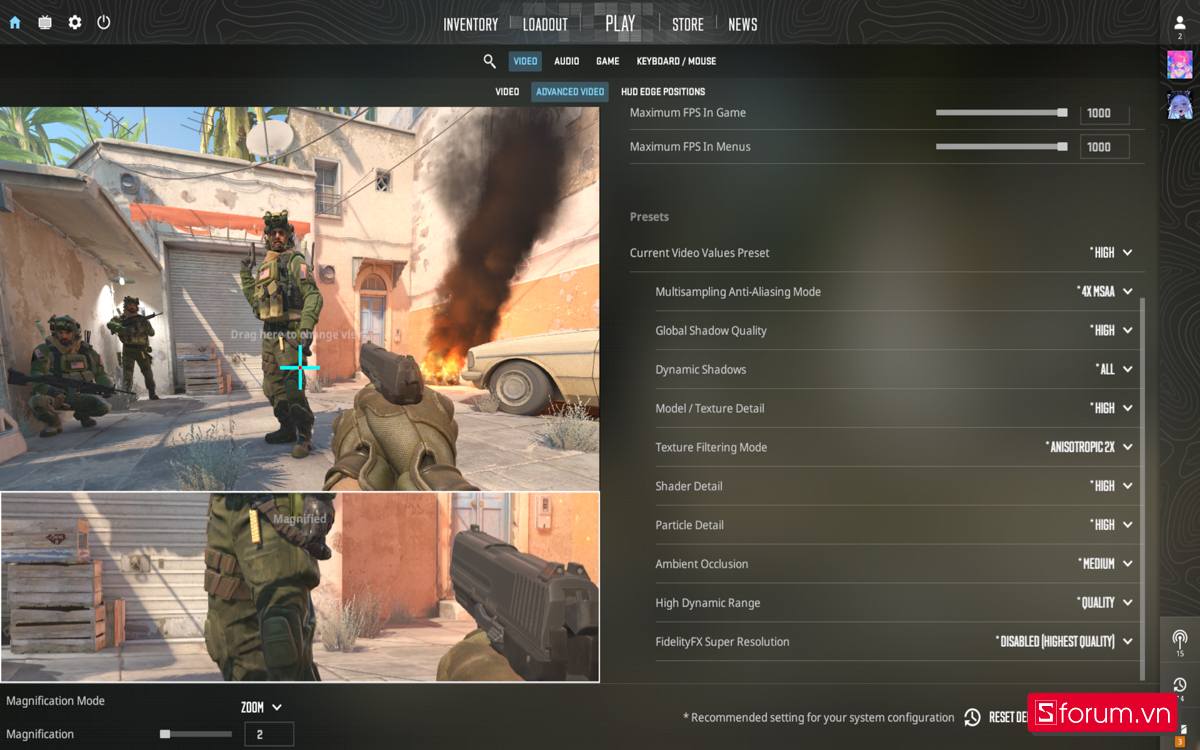Click the Shader Detail label
The width and height of the screenshot is (1200, 750).
[x=689, y=487]
